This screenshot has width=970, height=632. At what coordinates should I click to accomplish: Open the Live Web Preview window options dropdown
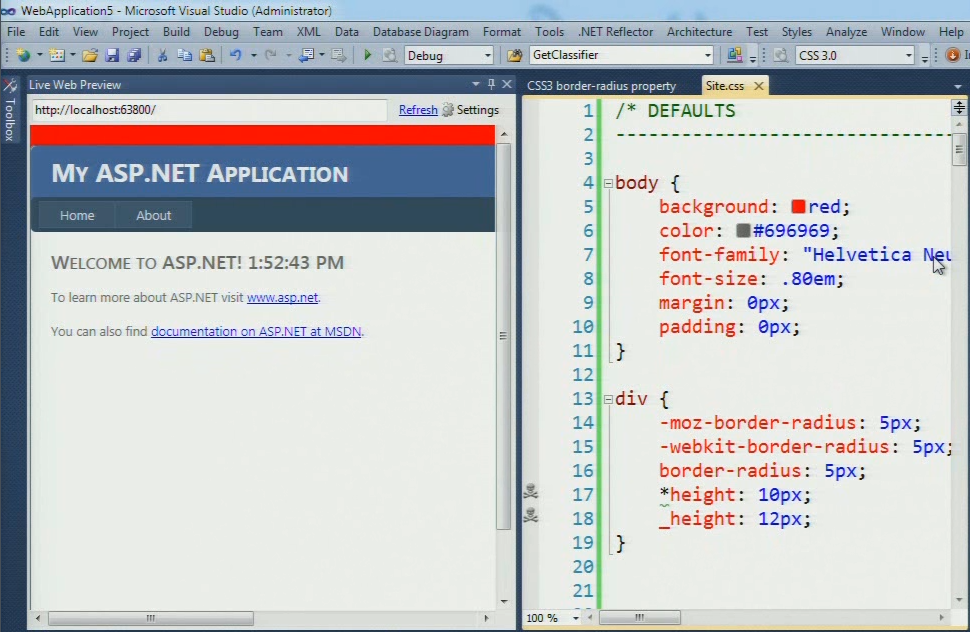tap(476, 84)
